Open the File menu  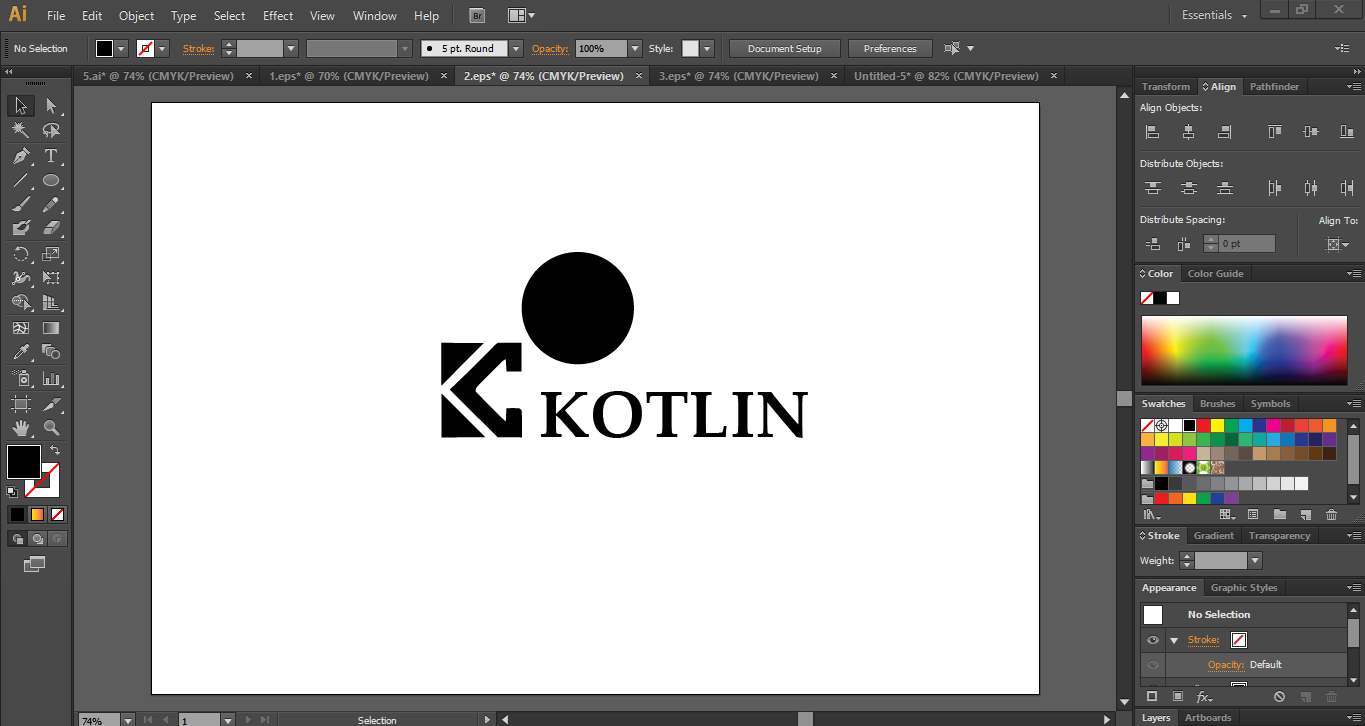[x=56, y=16]
